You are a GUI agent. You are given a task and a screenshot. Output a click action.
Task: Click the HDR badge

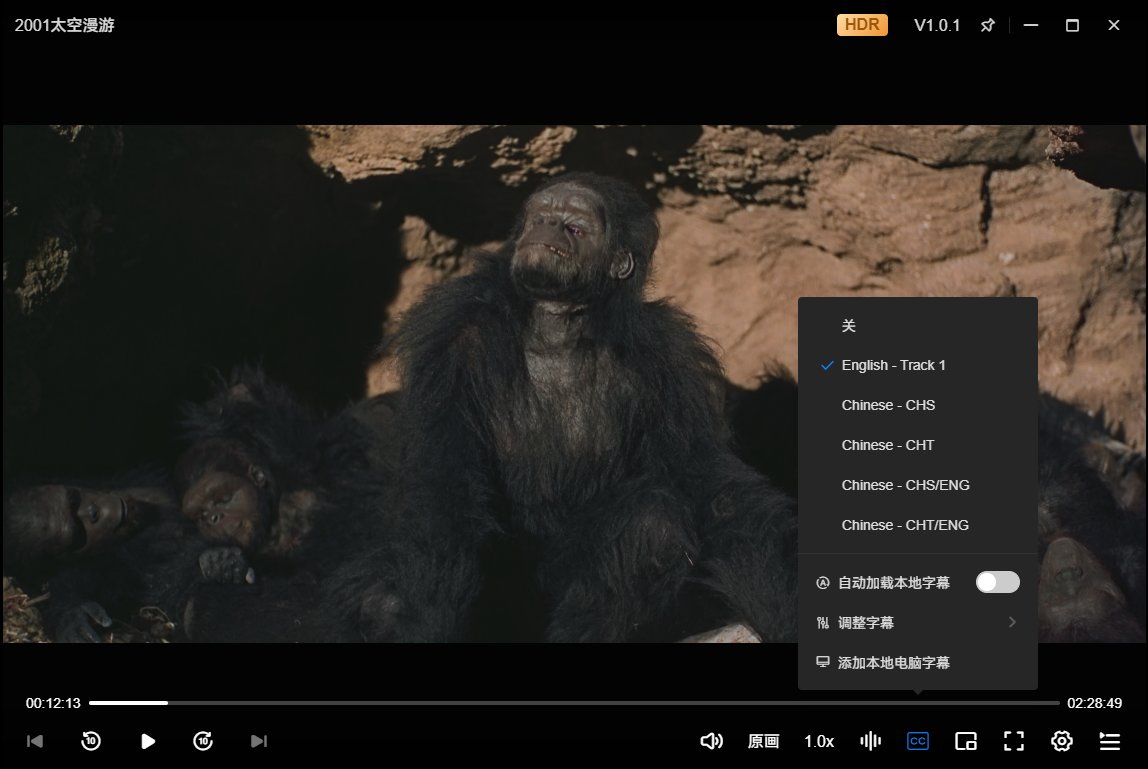[862, 25]
